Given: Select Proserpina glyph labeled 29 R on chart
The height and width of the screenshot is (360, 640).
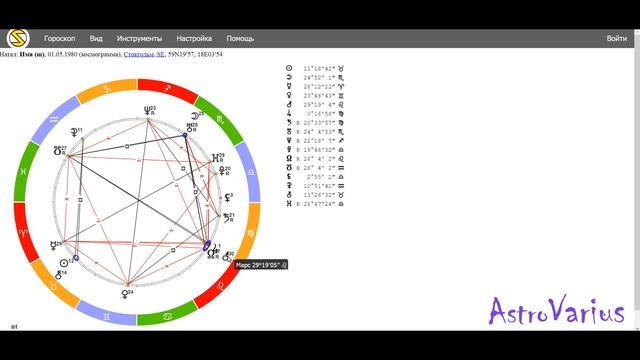Looking at the screenshot, I should tap(216, 158).
